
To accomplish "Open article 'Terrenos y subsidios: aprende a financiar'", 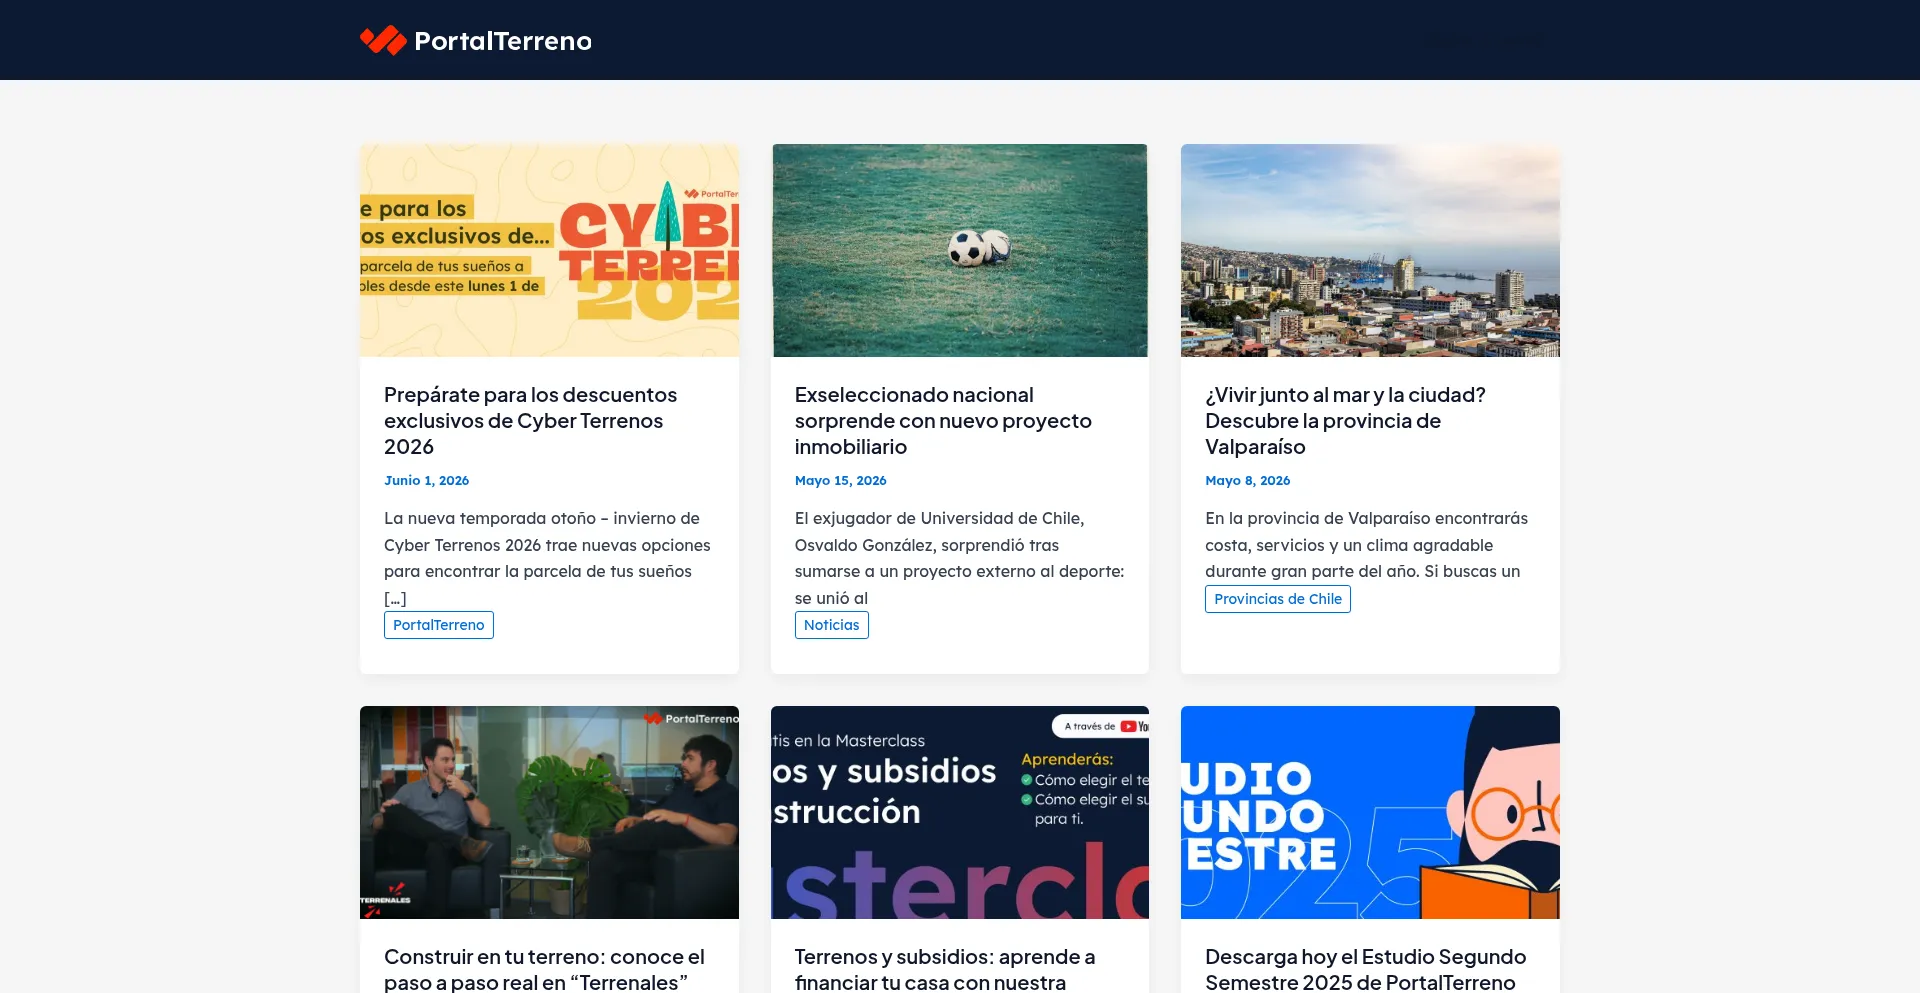I will point(945,969).
